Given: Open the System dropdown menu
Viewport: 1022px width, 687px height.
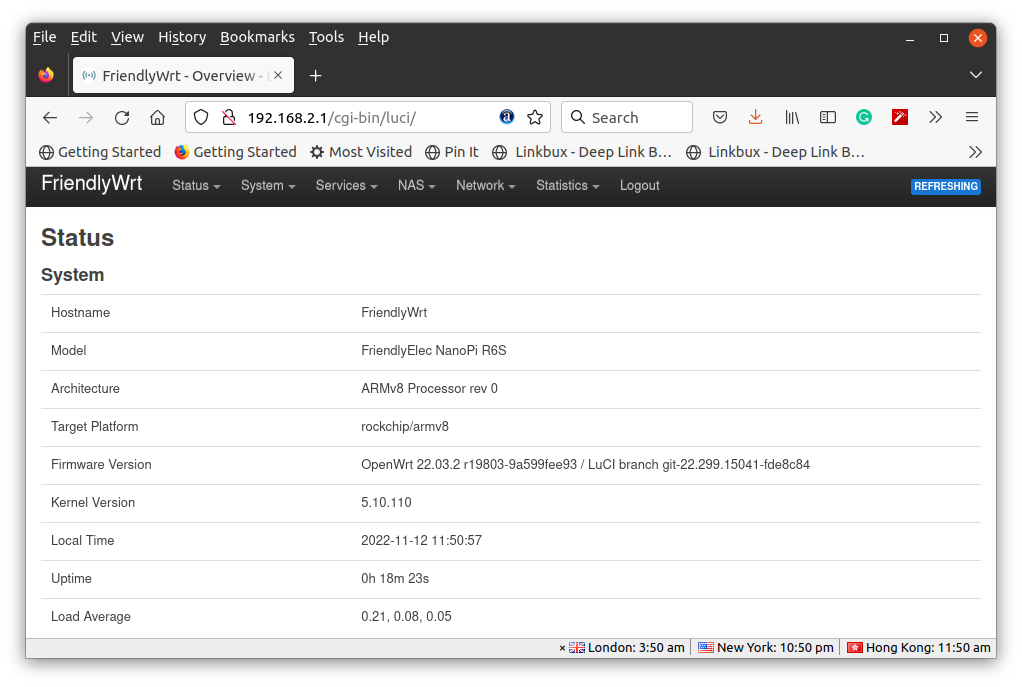Looking at the screenshot, I should (x=268, y=186).
